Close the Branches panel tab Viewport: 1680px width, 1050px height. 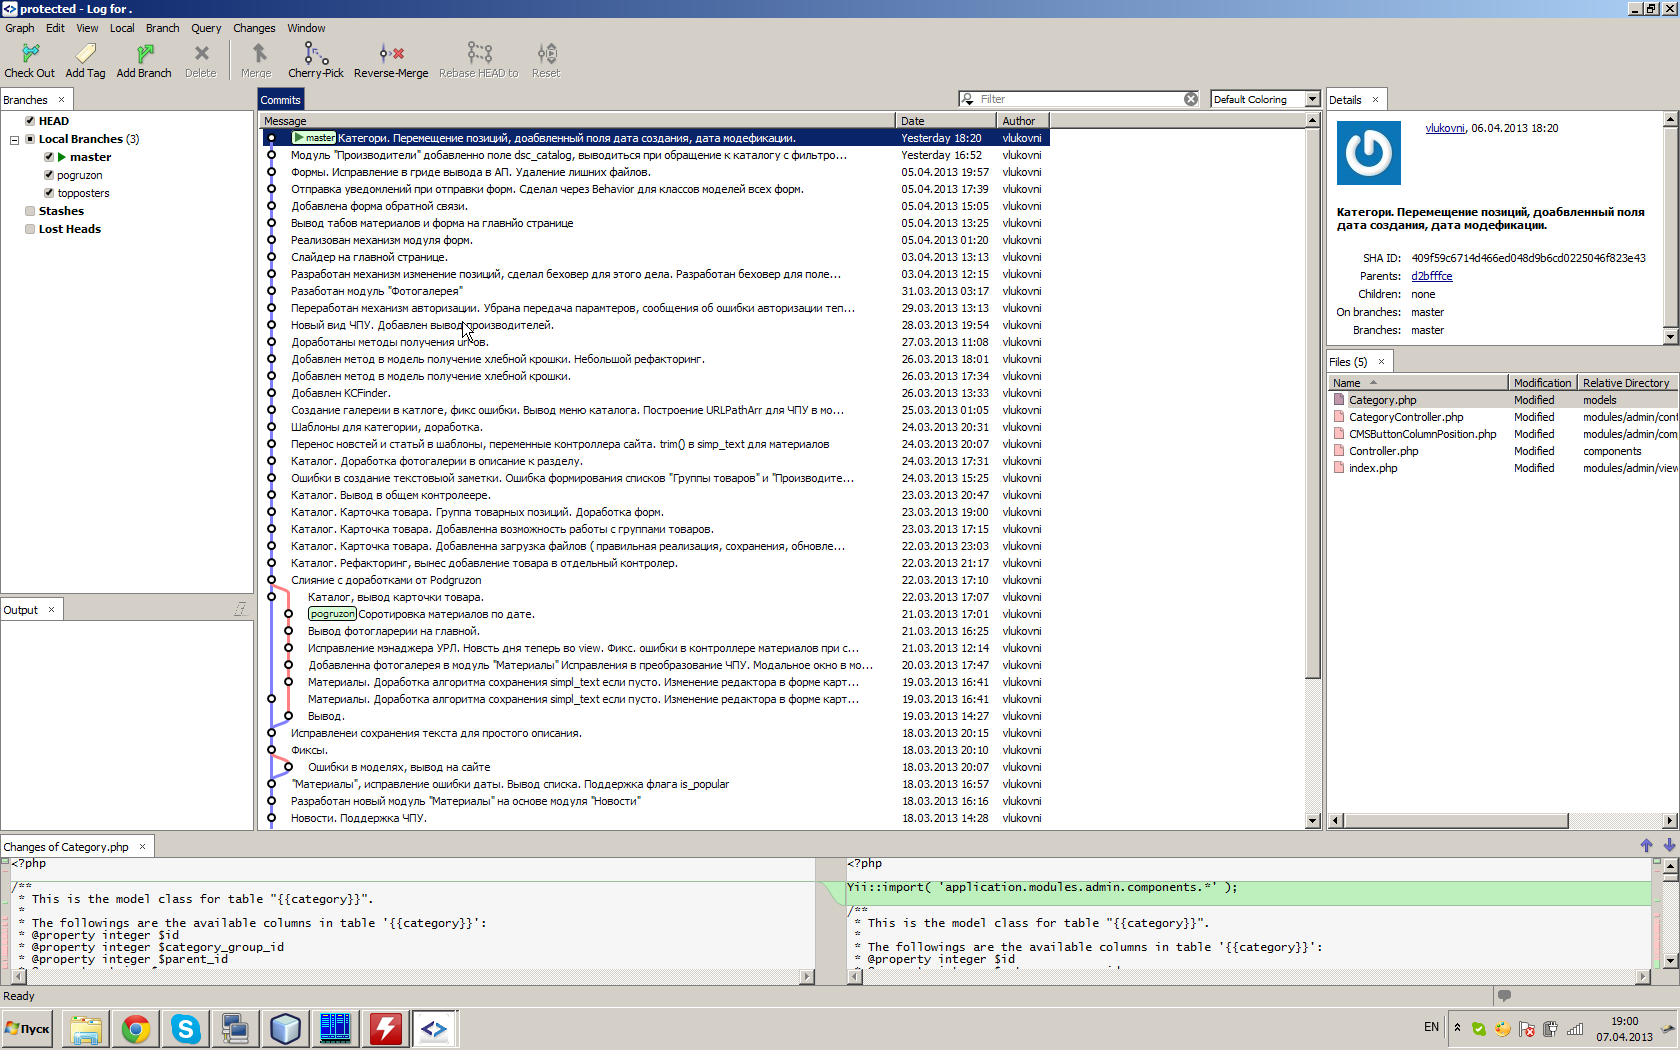point(61,100)
